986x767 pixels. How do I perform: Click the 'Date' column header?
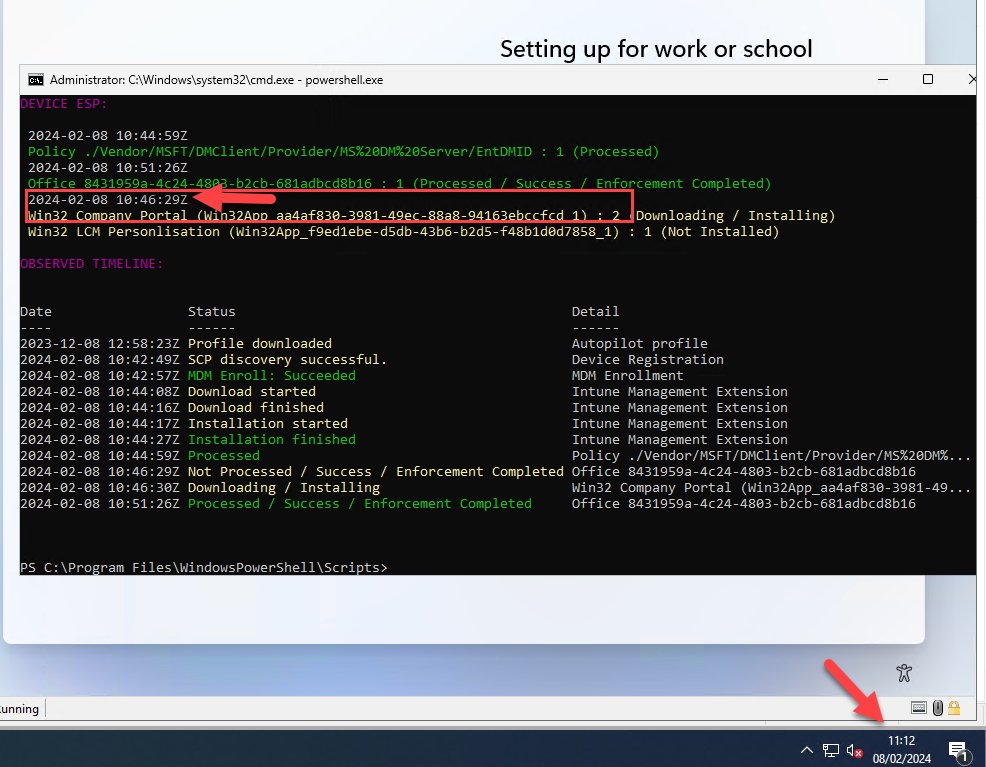click(36, 311)
